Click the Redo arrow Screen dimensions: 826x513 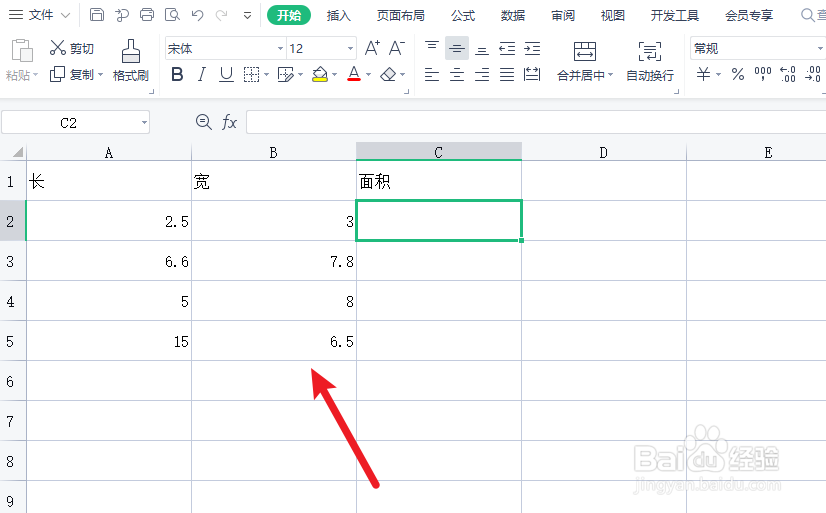pos(222,15)
